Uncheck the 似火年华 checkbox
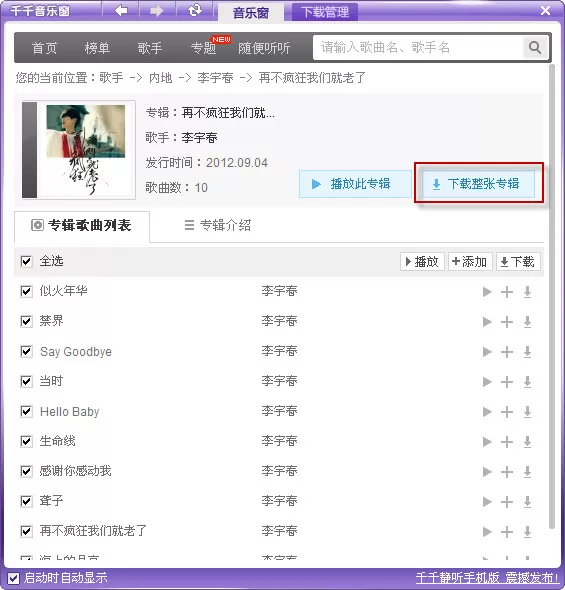565x590 pixels. coord(26,291)
